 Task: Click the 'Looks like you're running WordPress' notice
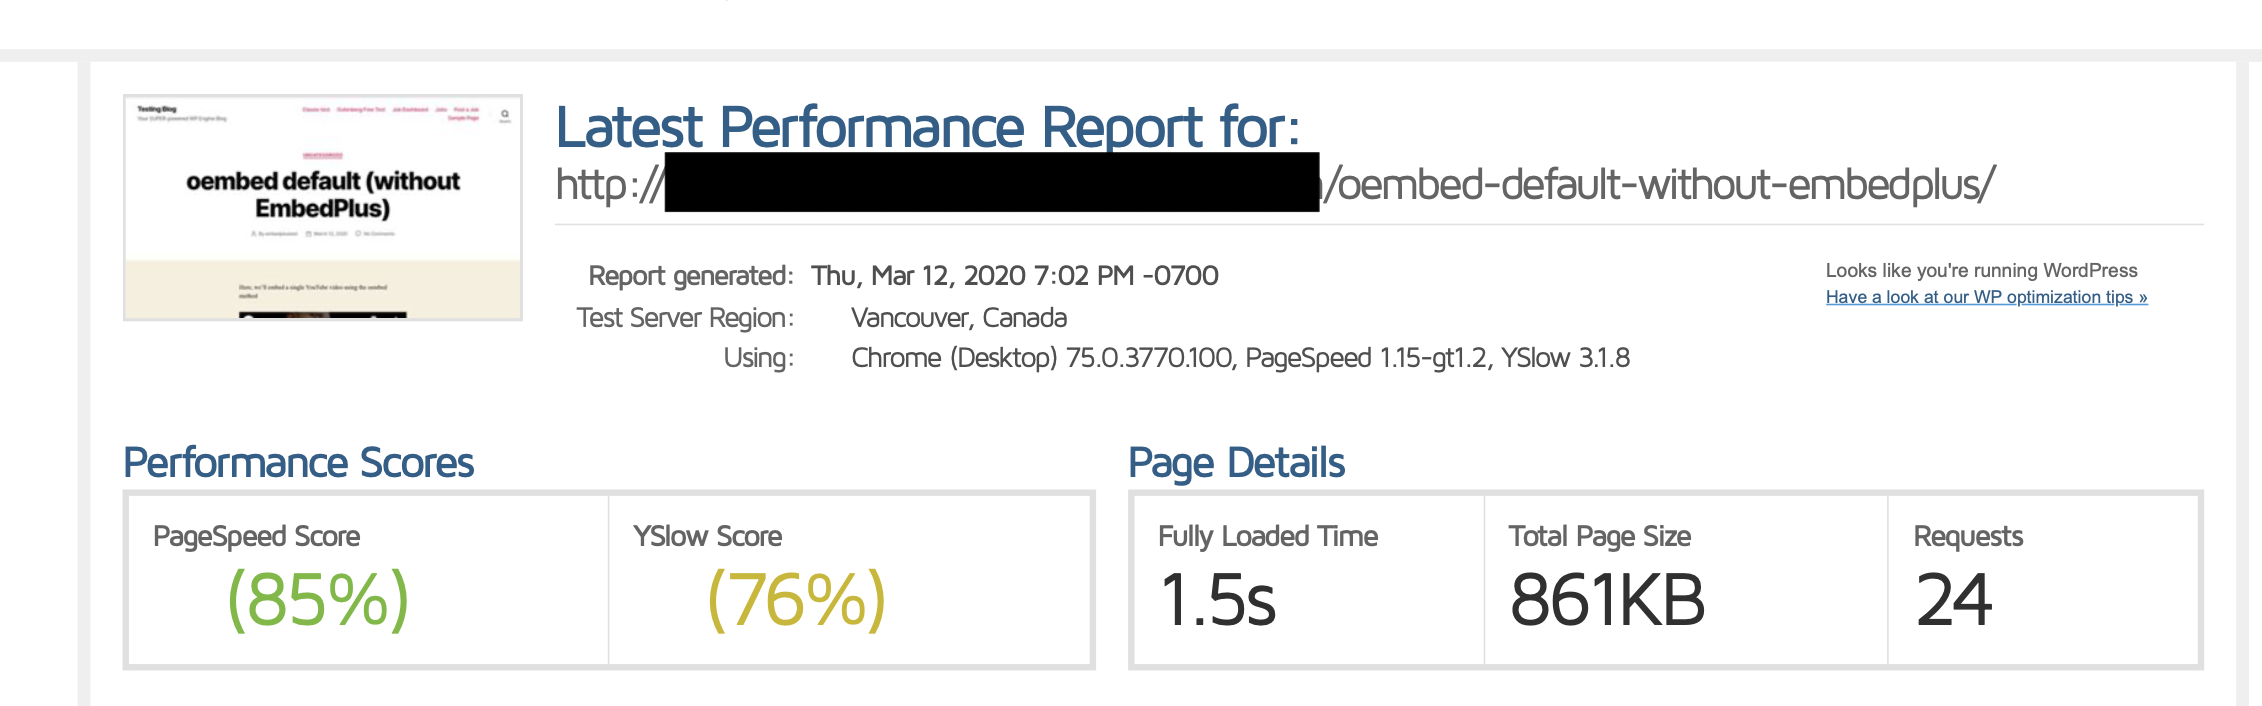pos(1981,270)
